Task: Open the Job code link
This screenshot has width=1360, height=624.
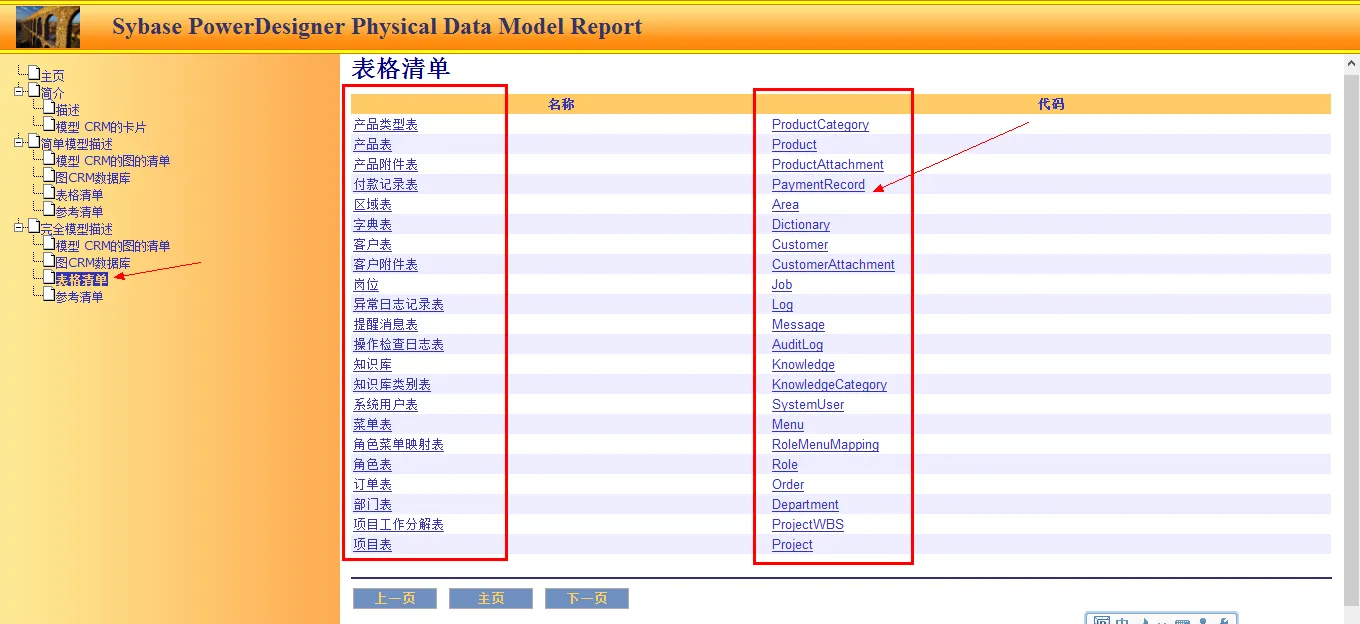Action: pos(782,285)
